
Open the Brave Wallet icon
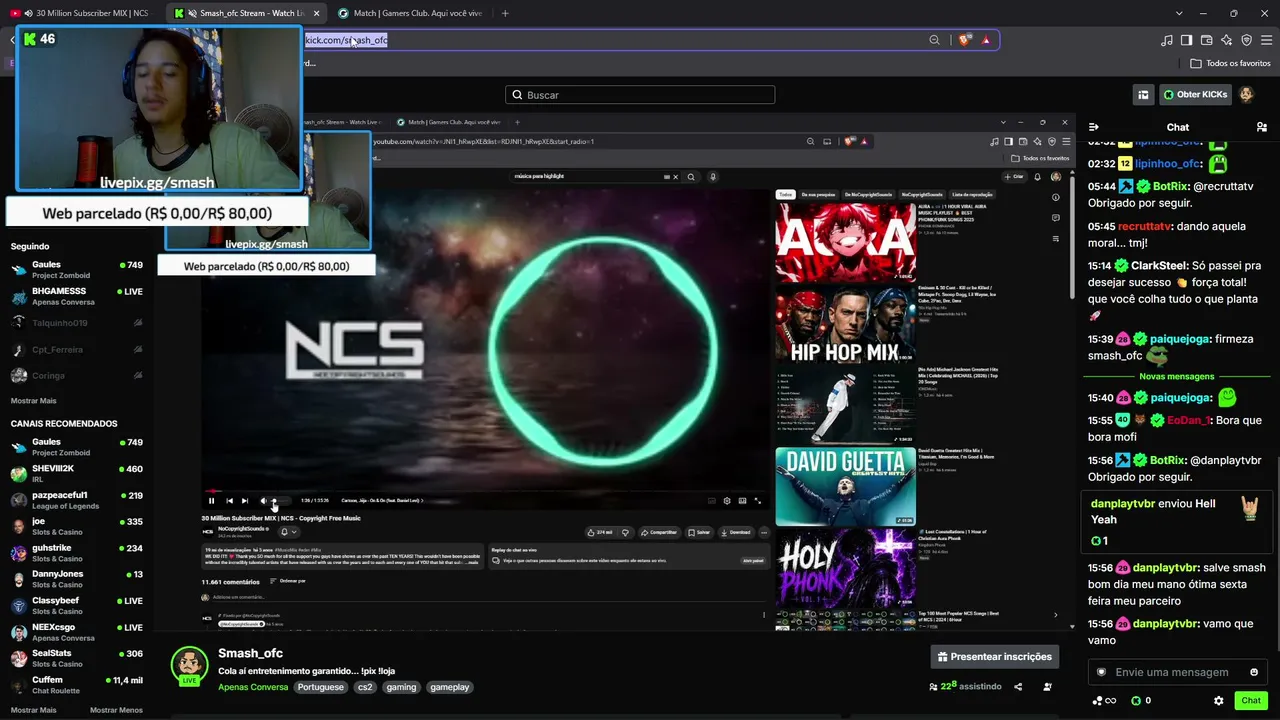(x=1206, y=40)
